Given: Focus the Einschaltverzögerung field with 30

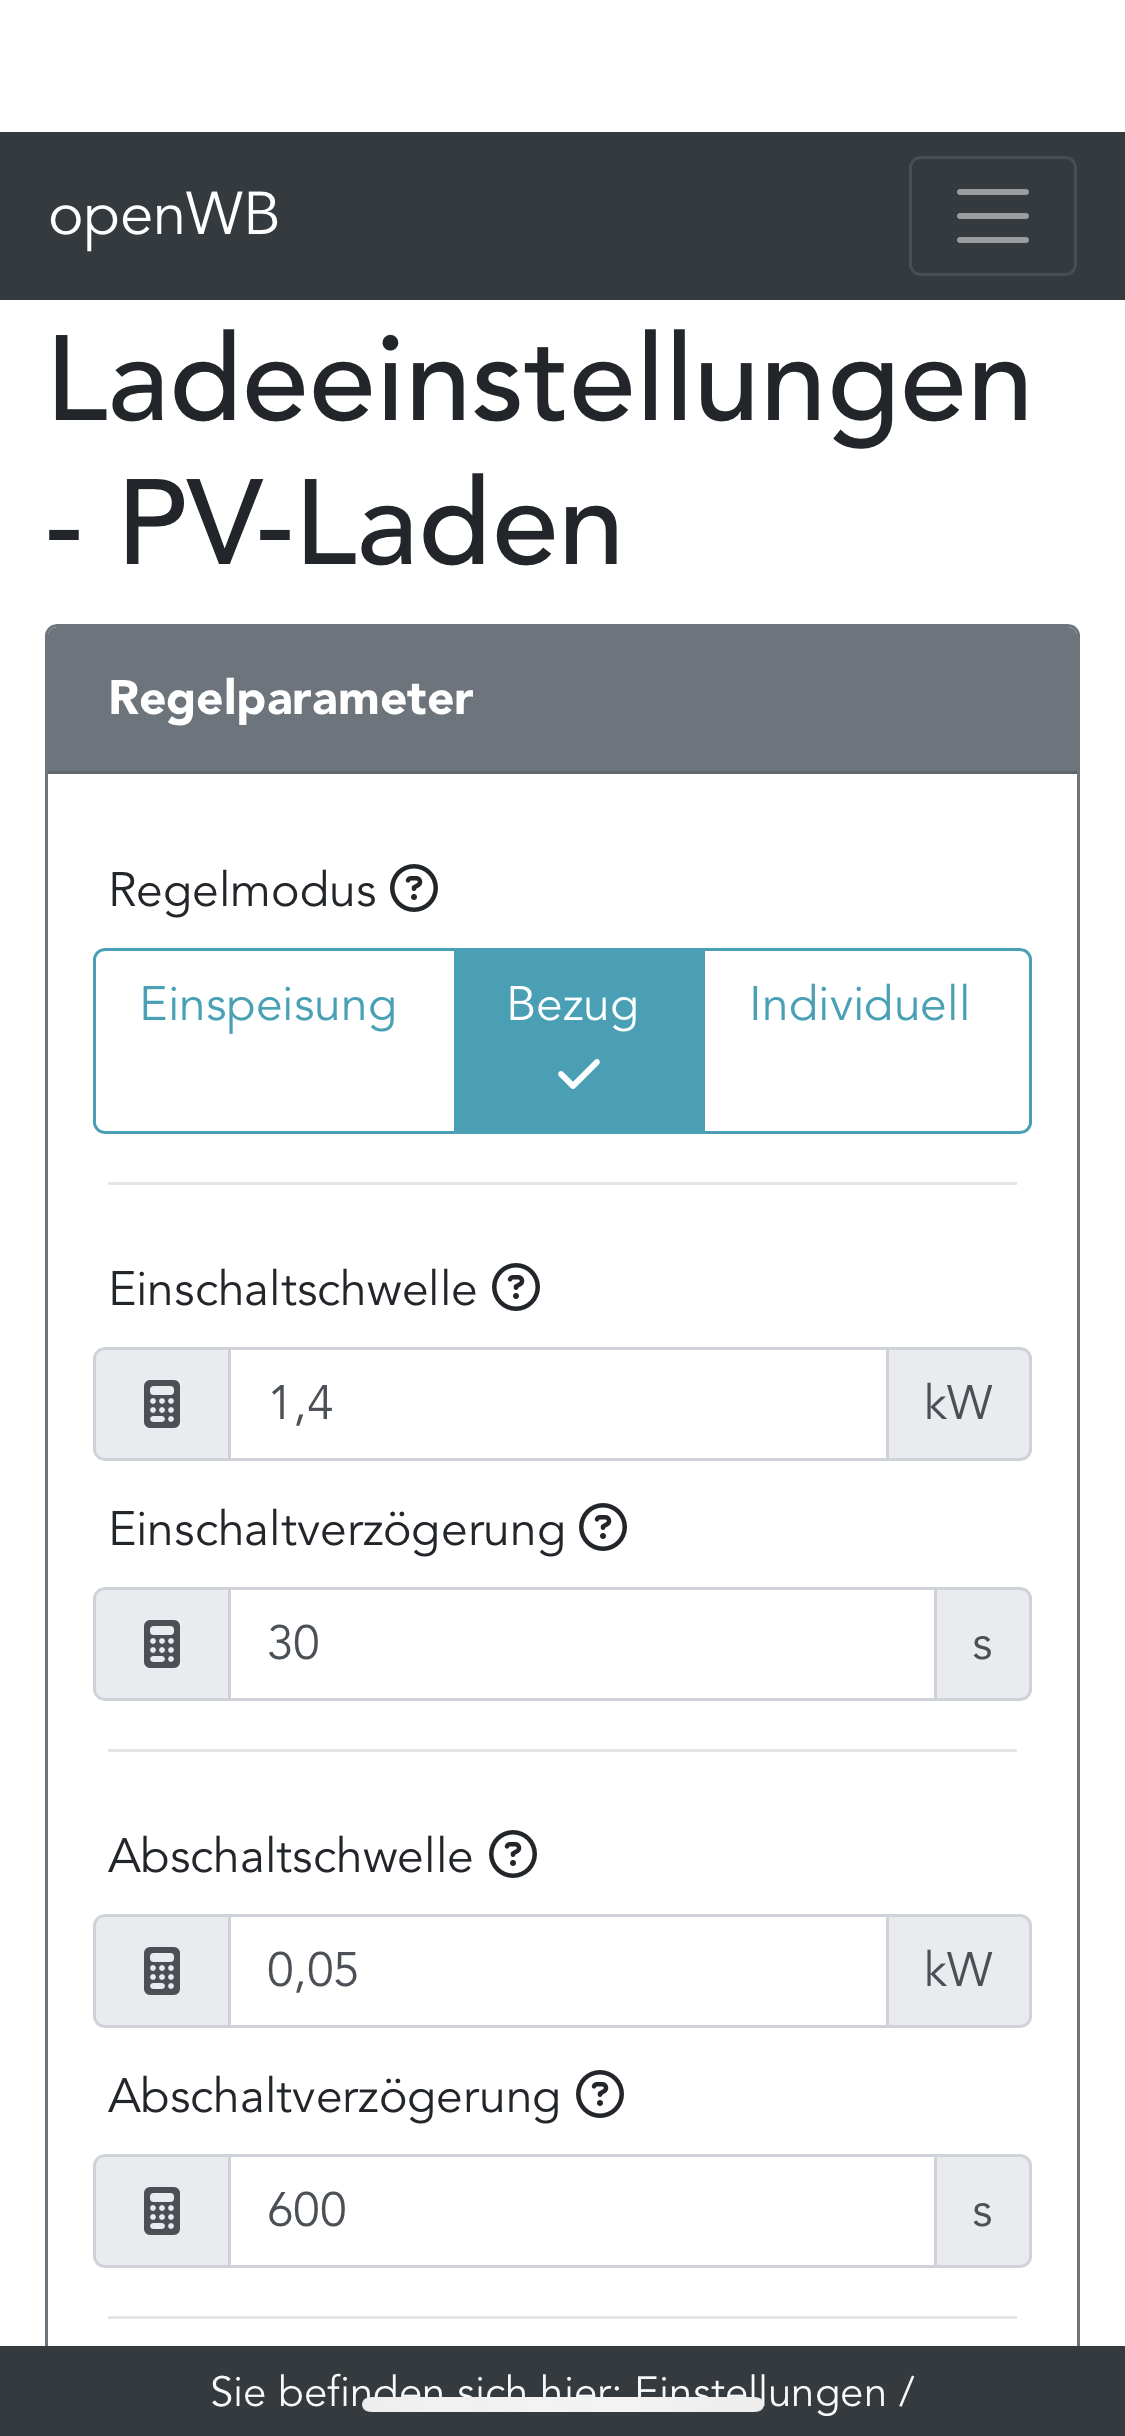Looking at the screenshot, I should pos(582,1644).
